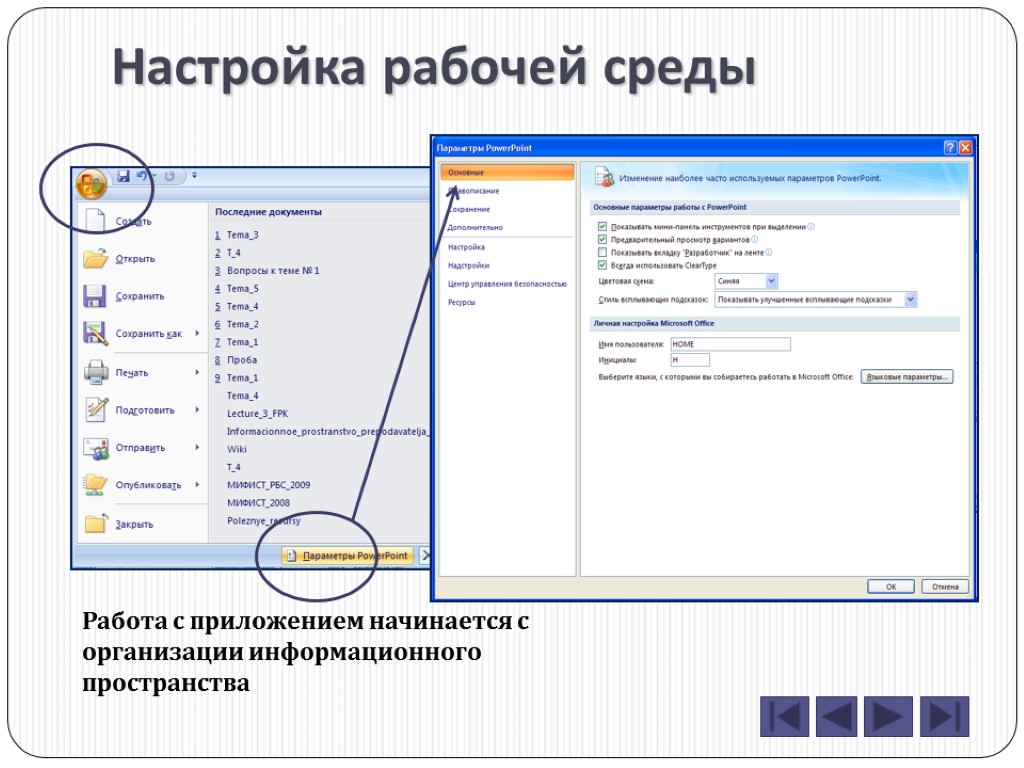Click the Подготовить document-pencil icon

(x=96, y=409)
